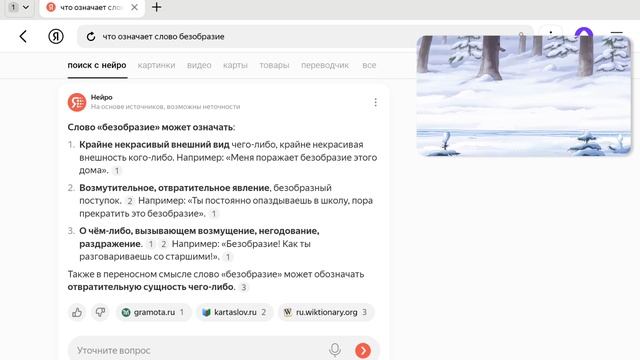
Task: Open the 'товары' search tab
Action: (x=274, y=65)
